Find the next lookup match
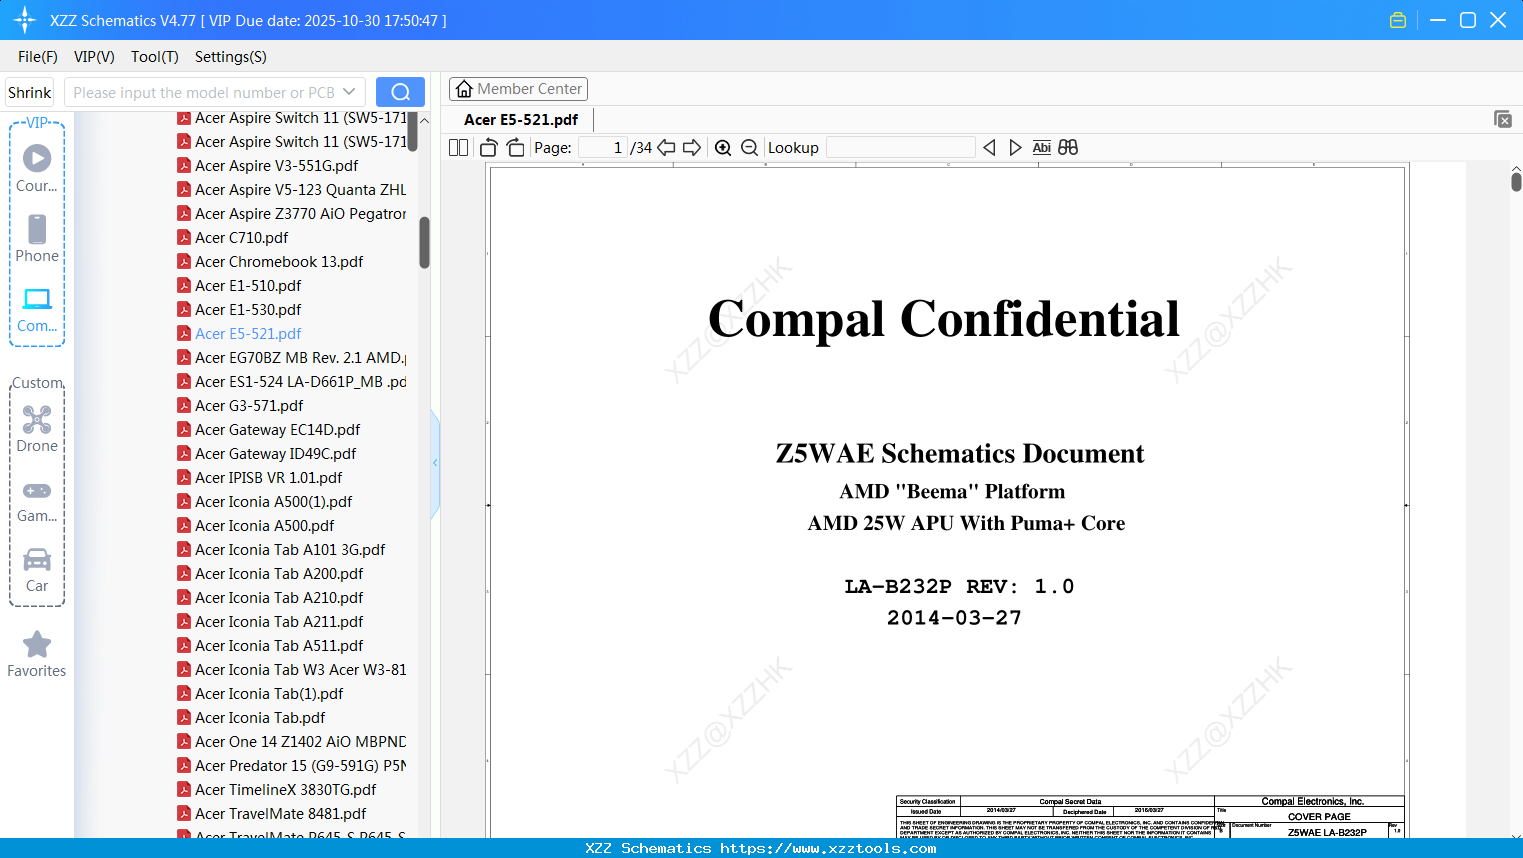1523x858 pixels. [1015, 148]
